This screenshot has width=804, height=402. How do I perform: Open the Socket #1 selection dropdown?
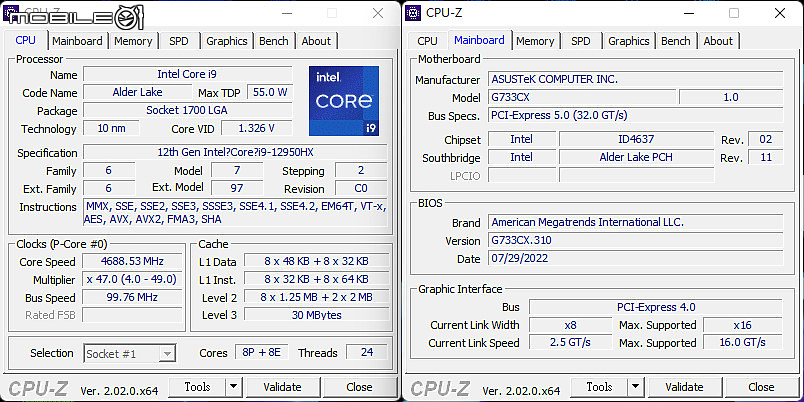tap(130, 354)
